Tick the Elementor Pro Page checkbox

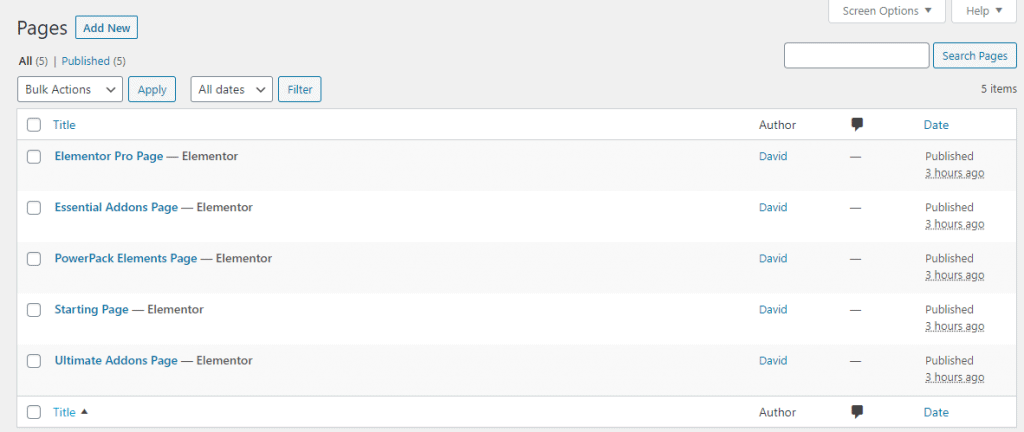coord(34,157)
